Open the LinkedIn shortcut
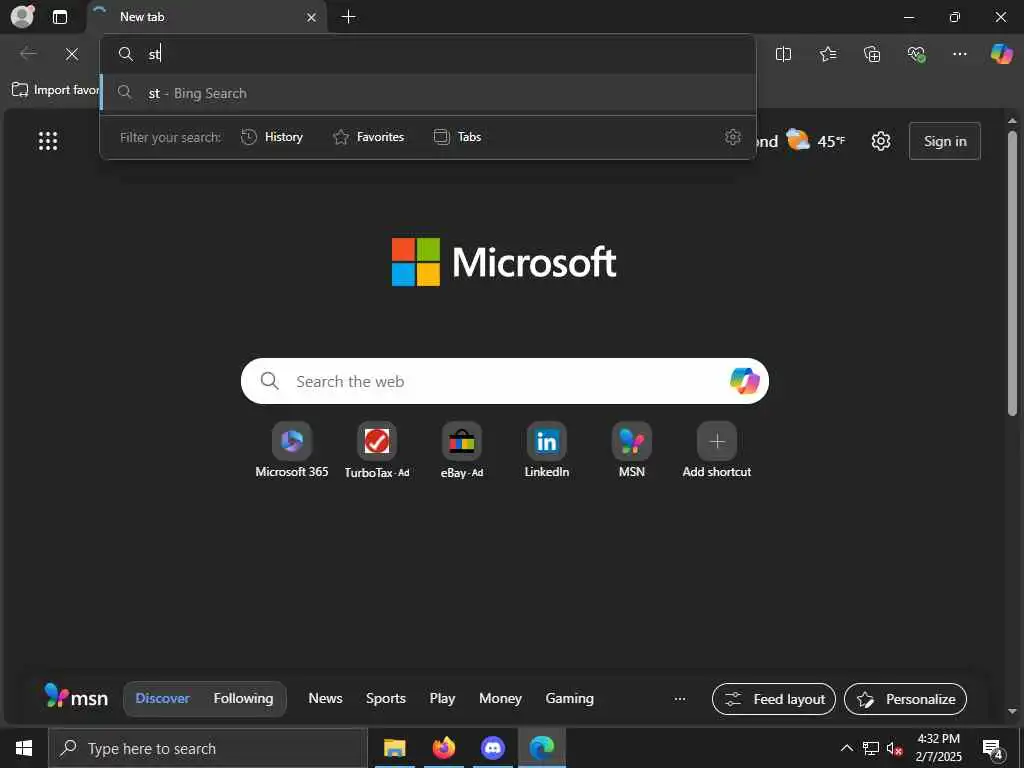 pos(547,451)
